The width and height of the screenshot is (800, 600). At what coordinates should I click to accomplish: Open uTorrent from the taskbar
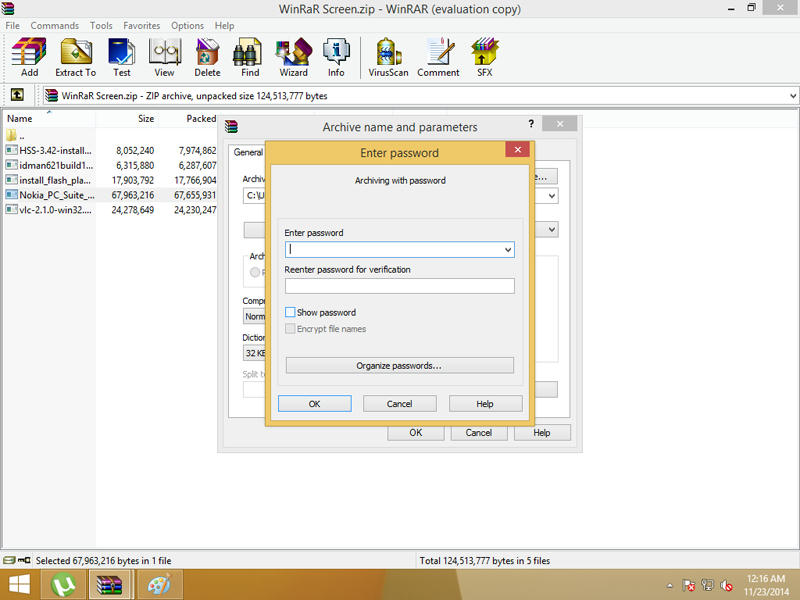pos(63,585)
